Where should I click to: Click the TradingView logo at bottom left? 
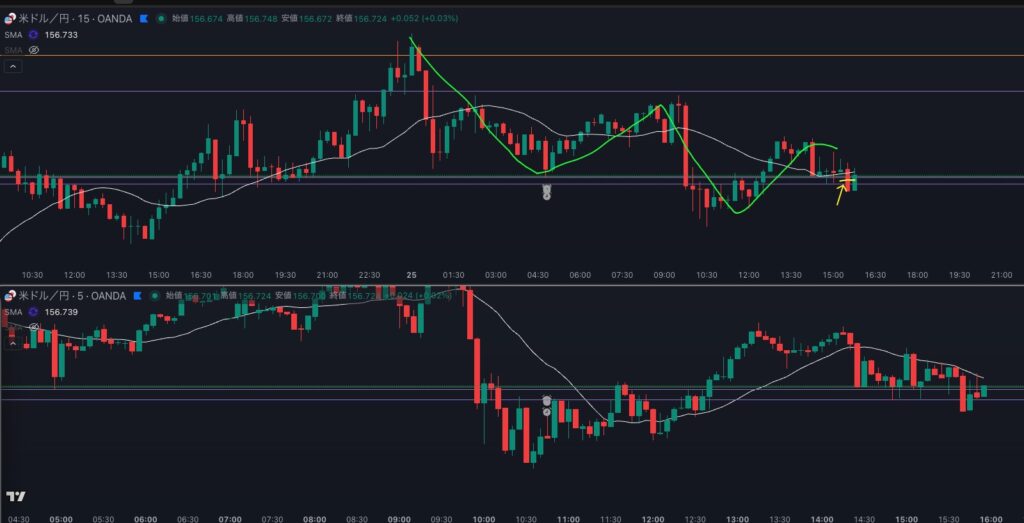pos(15,497)
